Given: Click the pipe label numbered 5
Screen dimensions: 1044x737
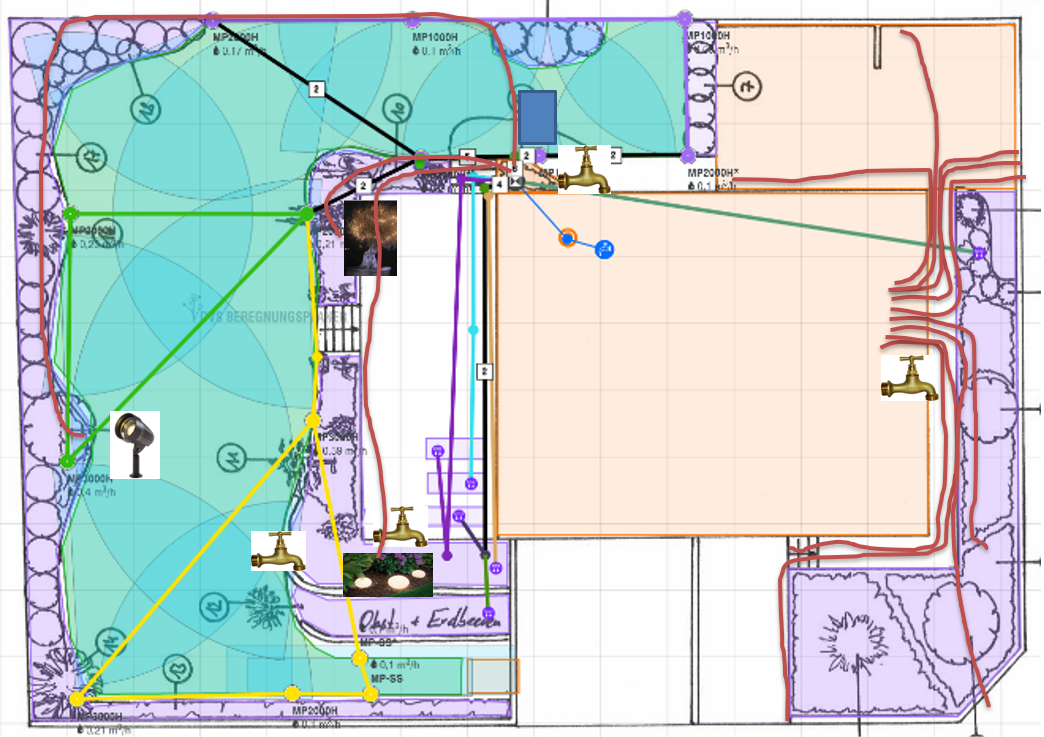Looking at the screenshot, I should click(467, 155).
